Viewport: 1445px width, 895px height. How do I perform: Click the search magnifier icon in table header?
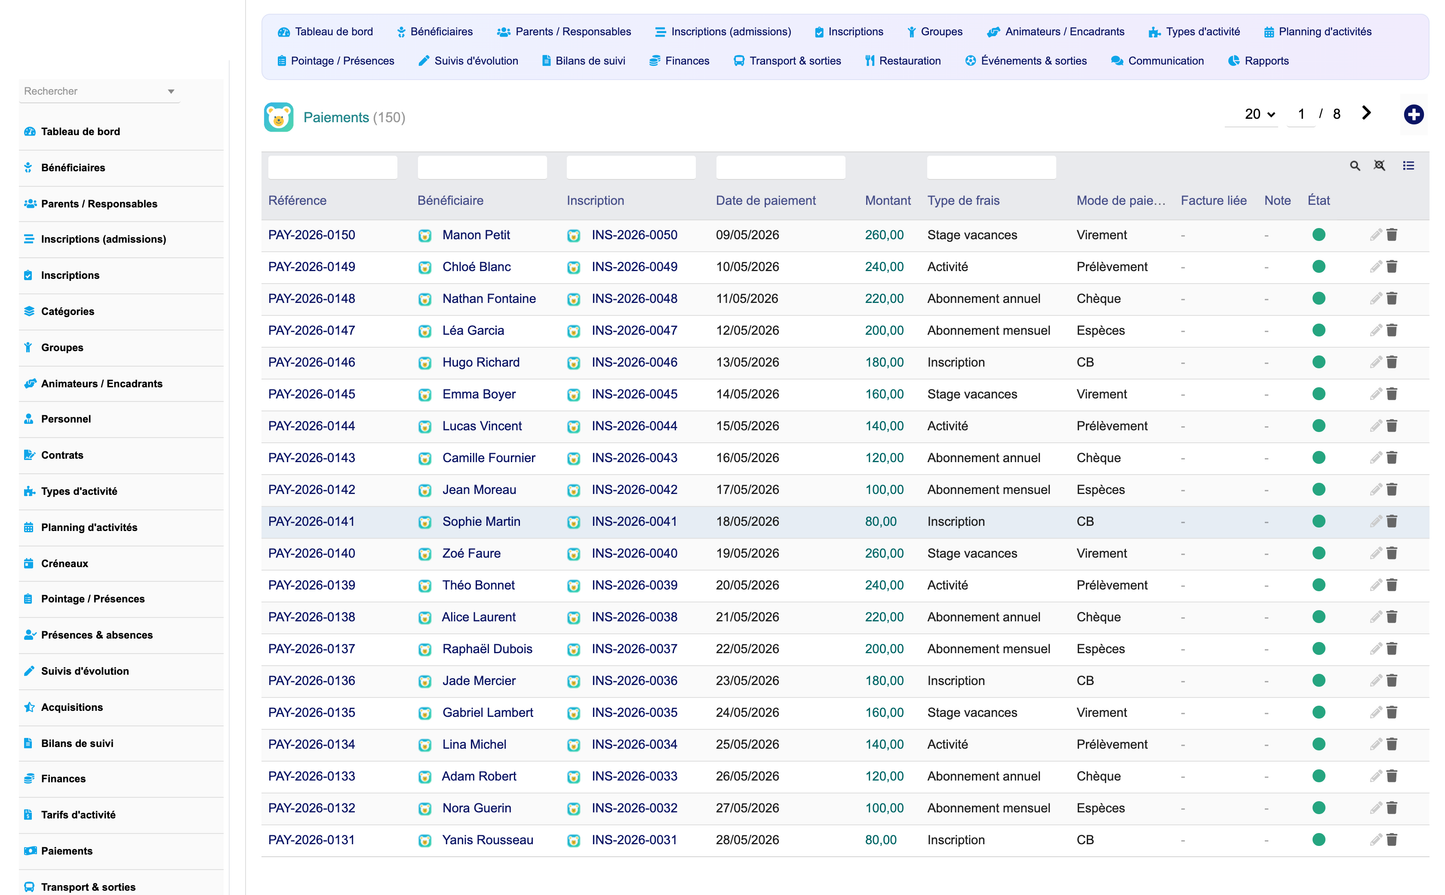(1355, 166)
